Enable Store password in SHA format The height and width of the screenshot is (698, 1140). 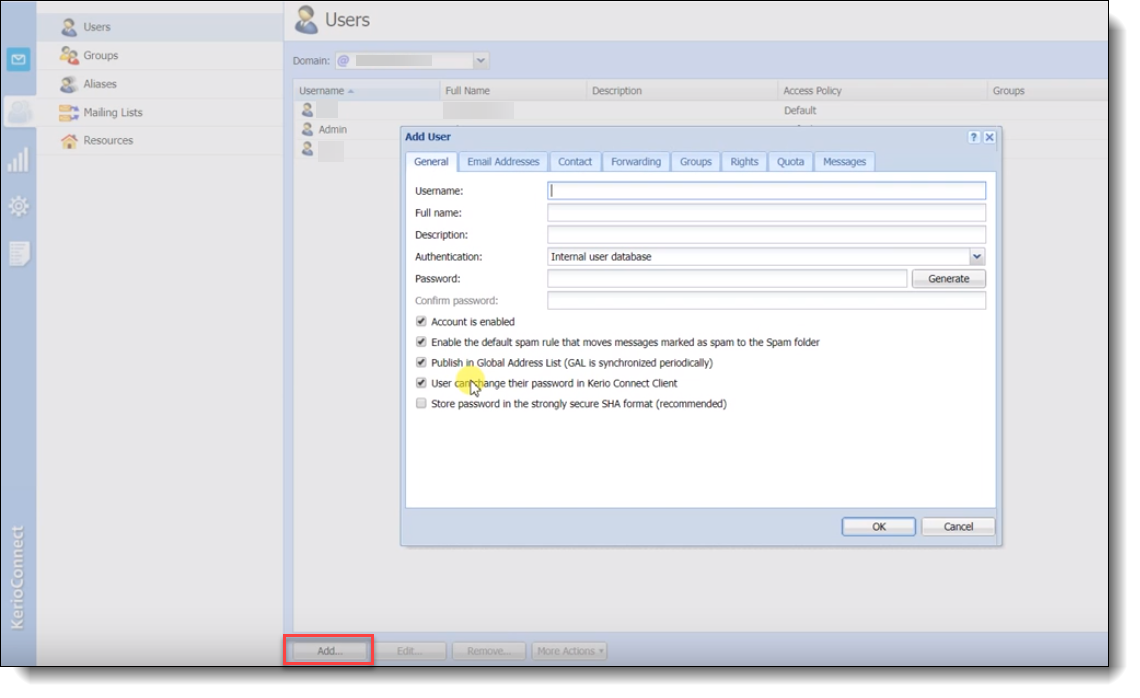pos(421,404)
